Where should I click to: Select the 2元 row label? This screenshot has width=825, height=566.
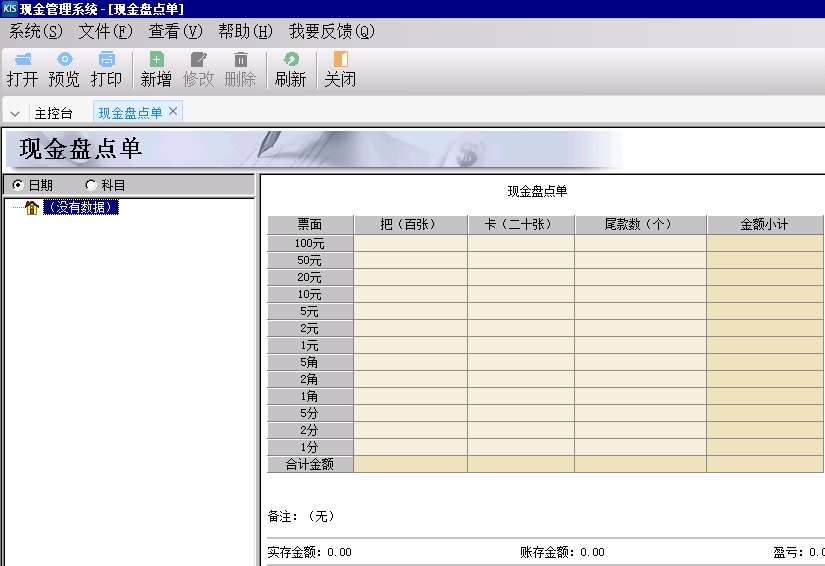pyautogui.click(x=310, y=328)
